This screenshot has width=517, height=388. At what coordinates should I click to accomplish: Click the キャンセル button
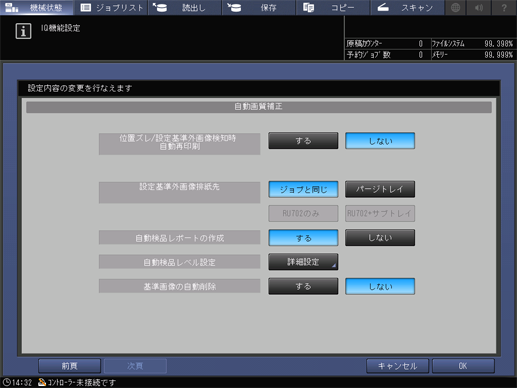(397, 366)
